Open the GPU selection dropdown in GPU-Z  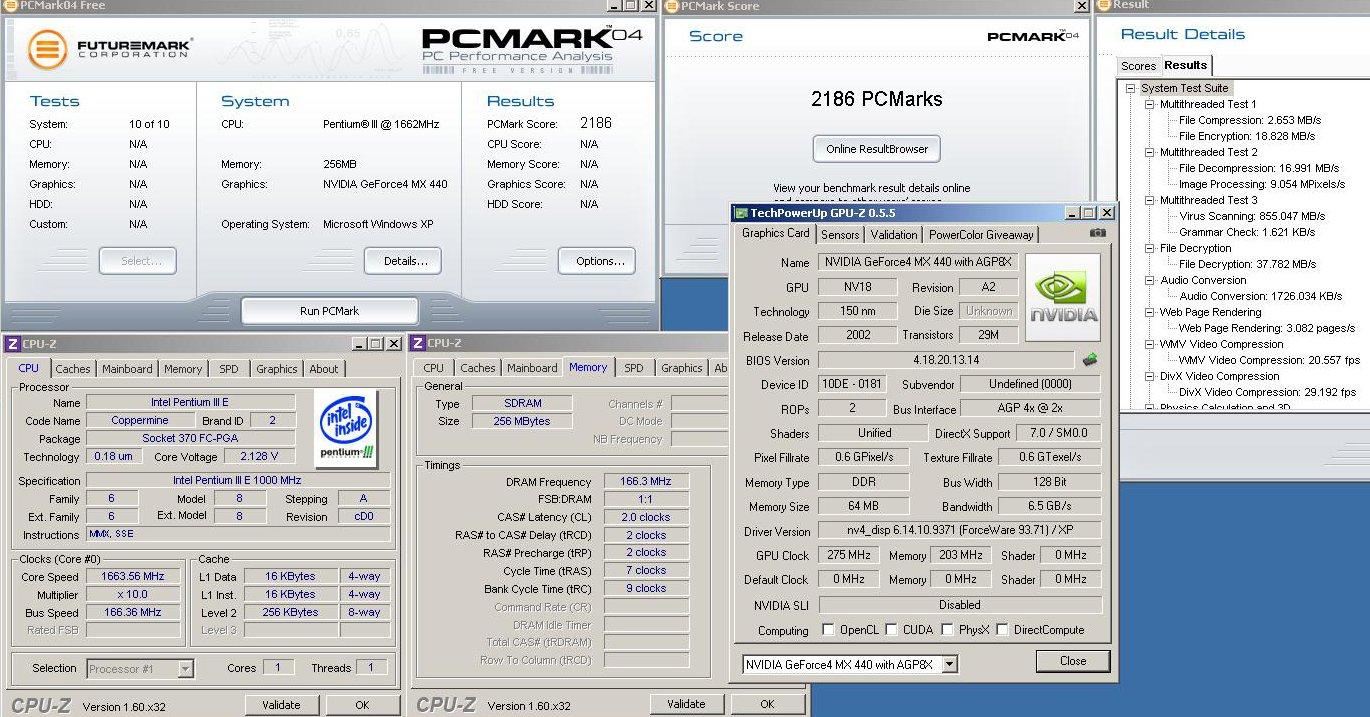click(x=950, y=664)
